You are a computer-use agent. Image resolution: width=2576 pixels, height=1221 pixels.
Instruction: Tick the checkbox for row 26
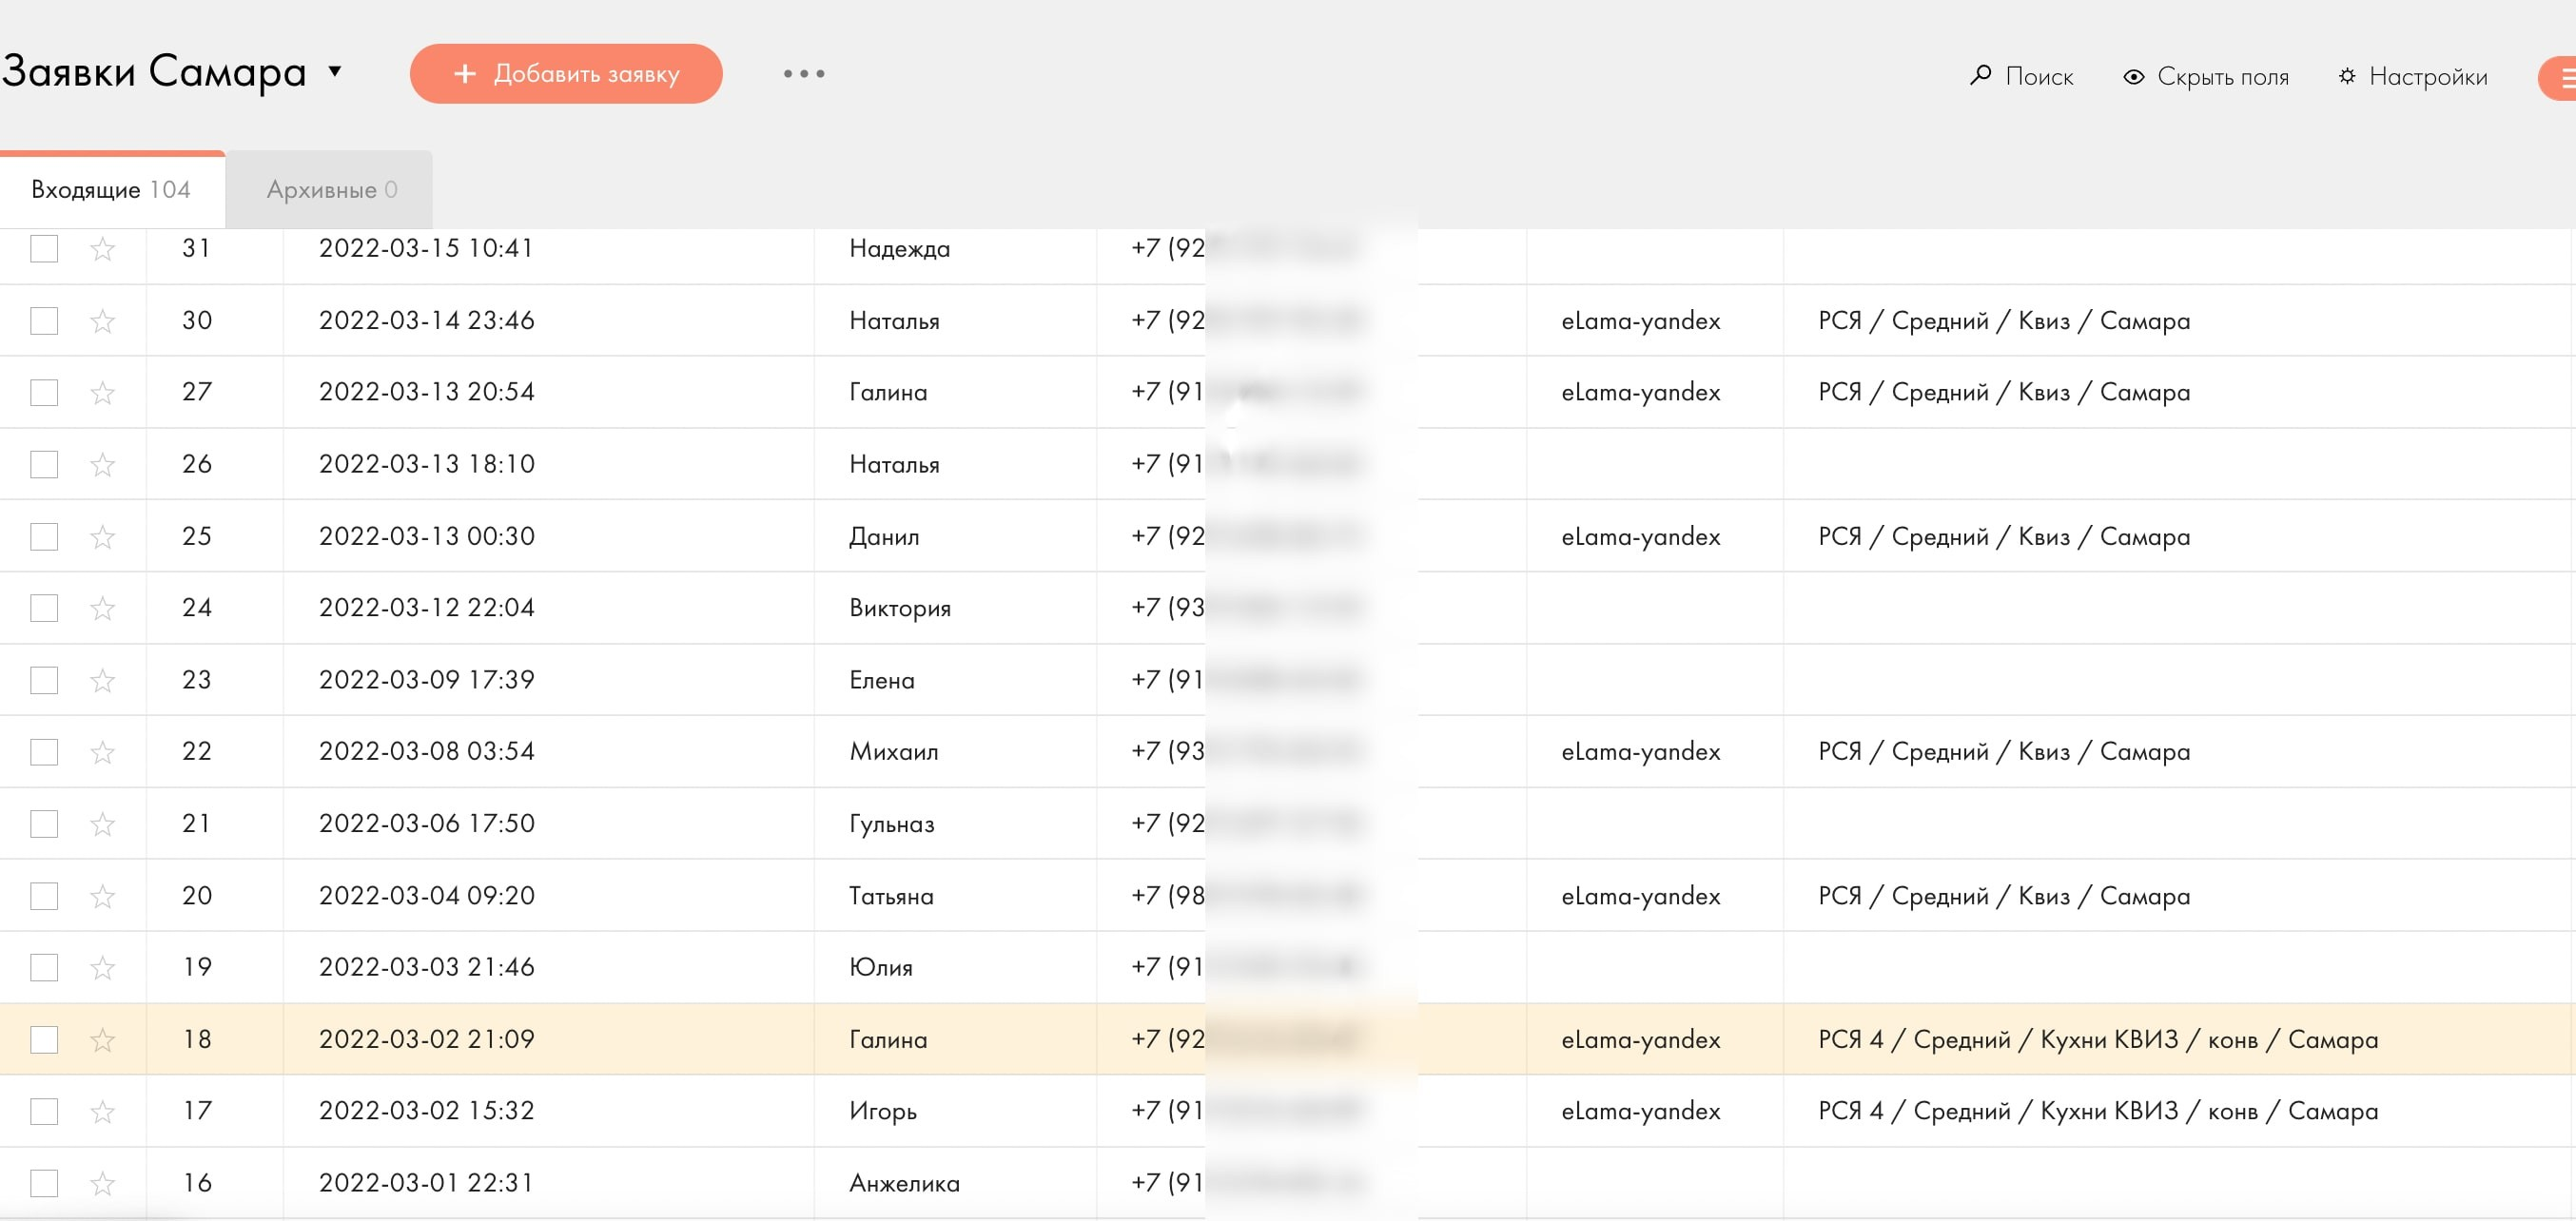click(44, 465)
